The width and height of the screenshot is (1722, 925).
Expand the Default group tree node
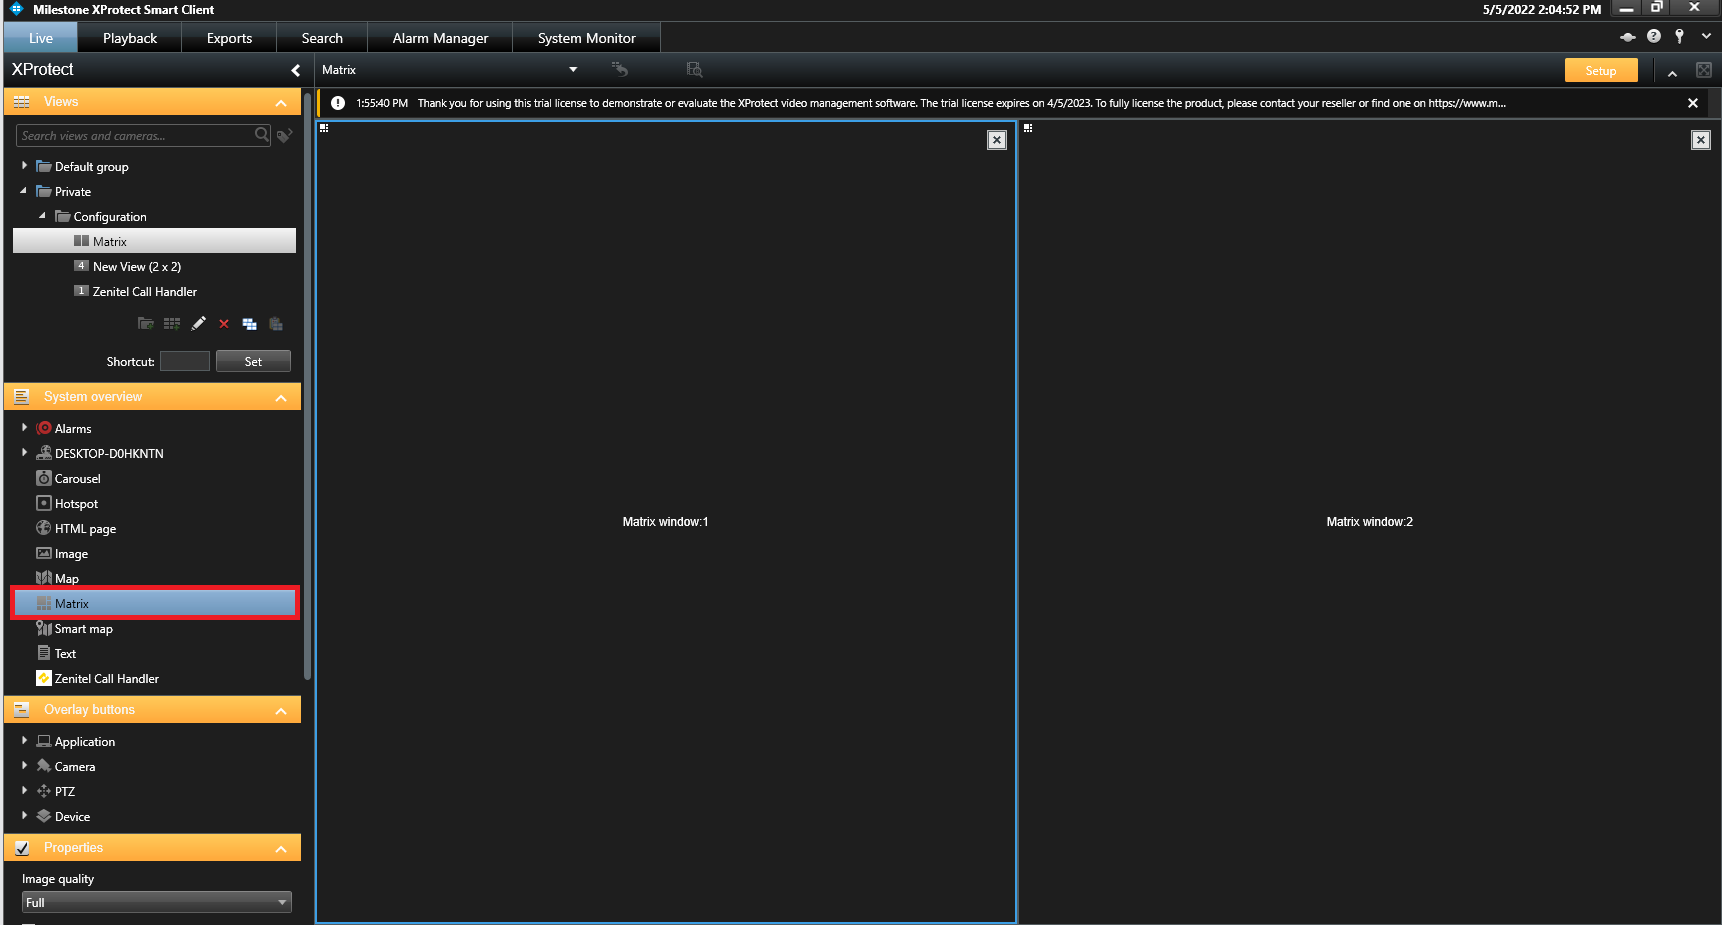(24, 166)
